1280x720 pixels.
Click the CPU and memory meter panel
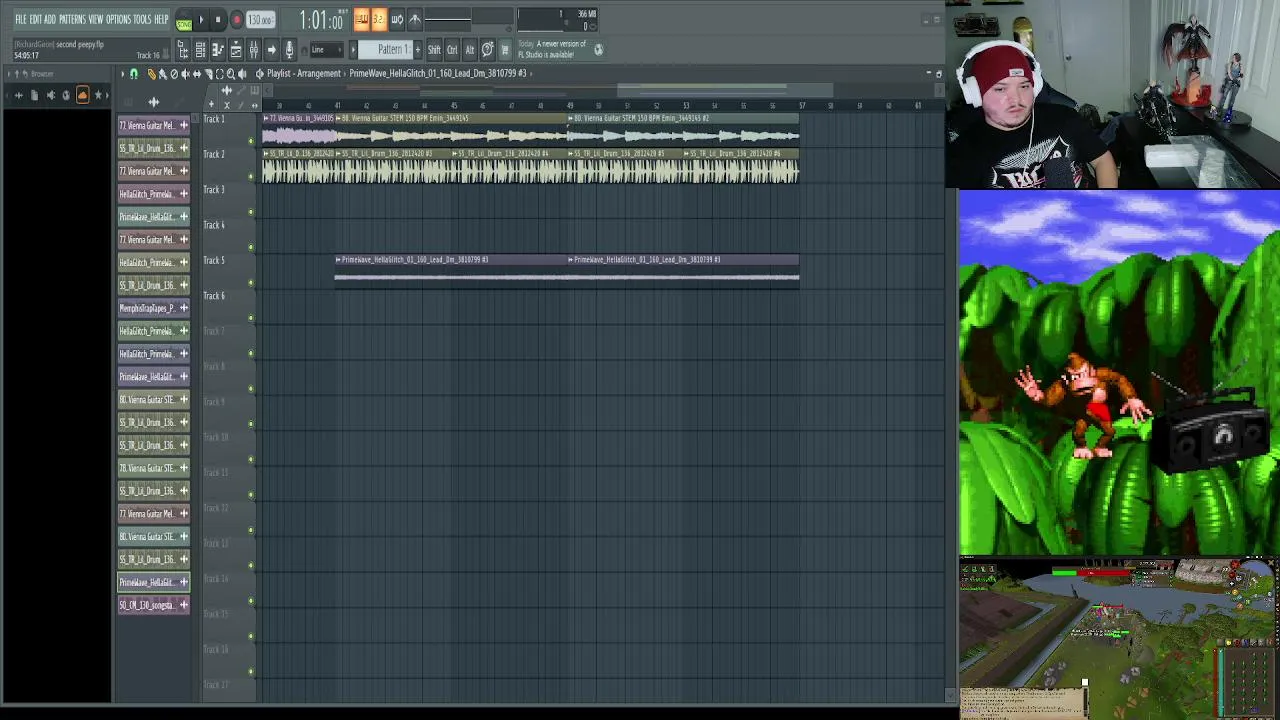click(x=558, y=20)
